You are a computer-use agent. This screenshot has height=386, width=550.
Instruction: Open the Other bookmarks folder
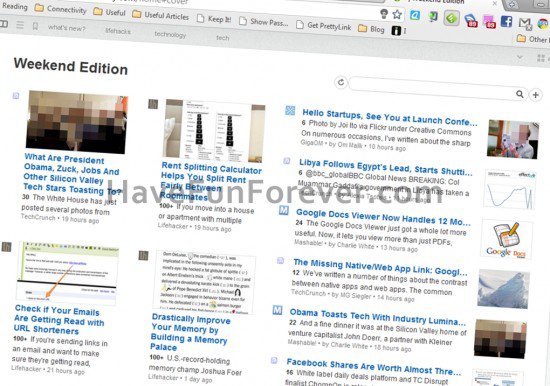tap(532, 39)
